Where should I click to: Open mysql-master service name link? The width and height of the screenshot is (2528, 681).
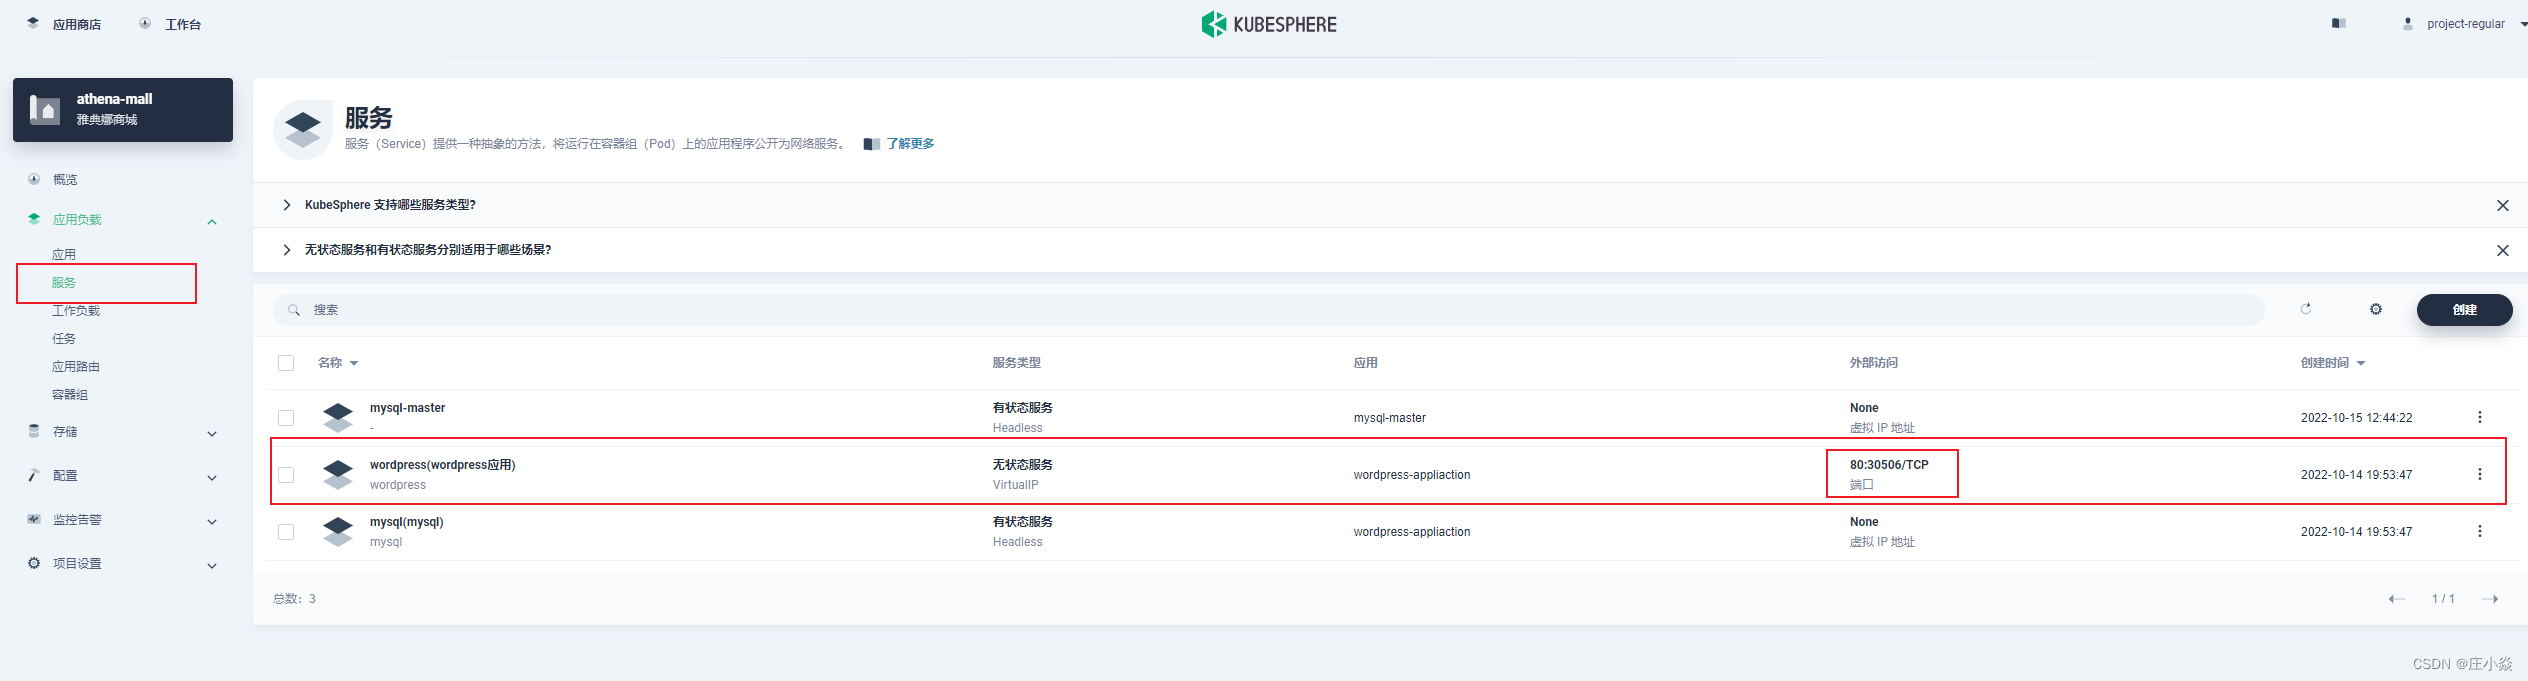(x=407, y=408)
